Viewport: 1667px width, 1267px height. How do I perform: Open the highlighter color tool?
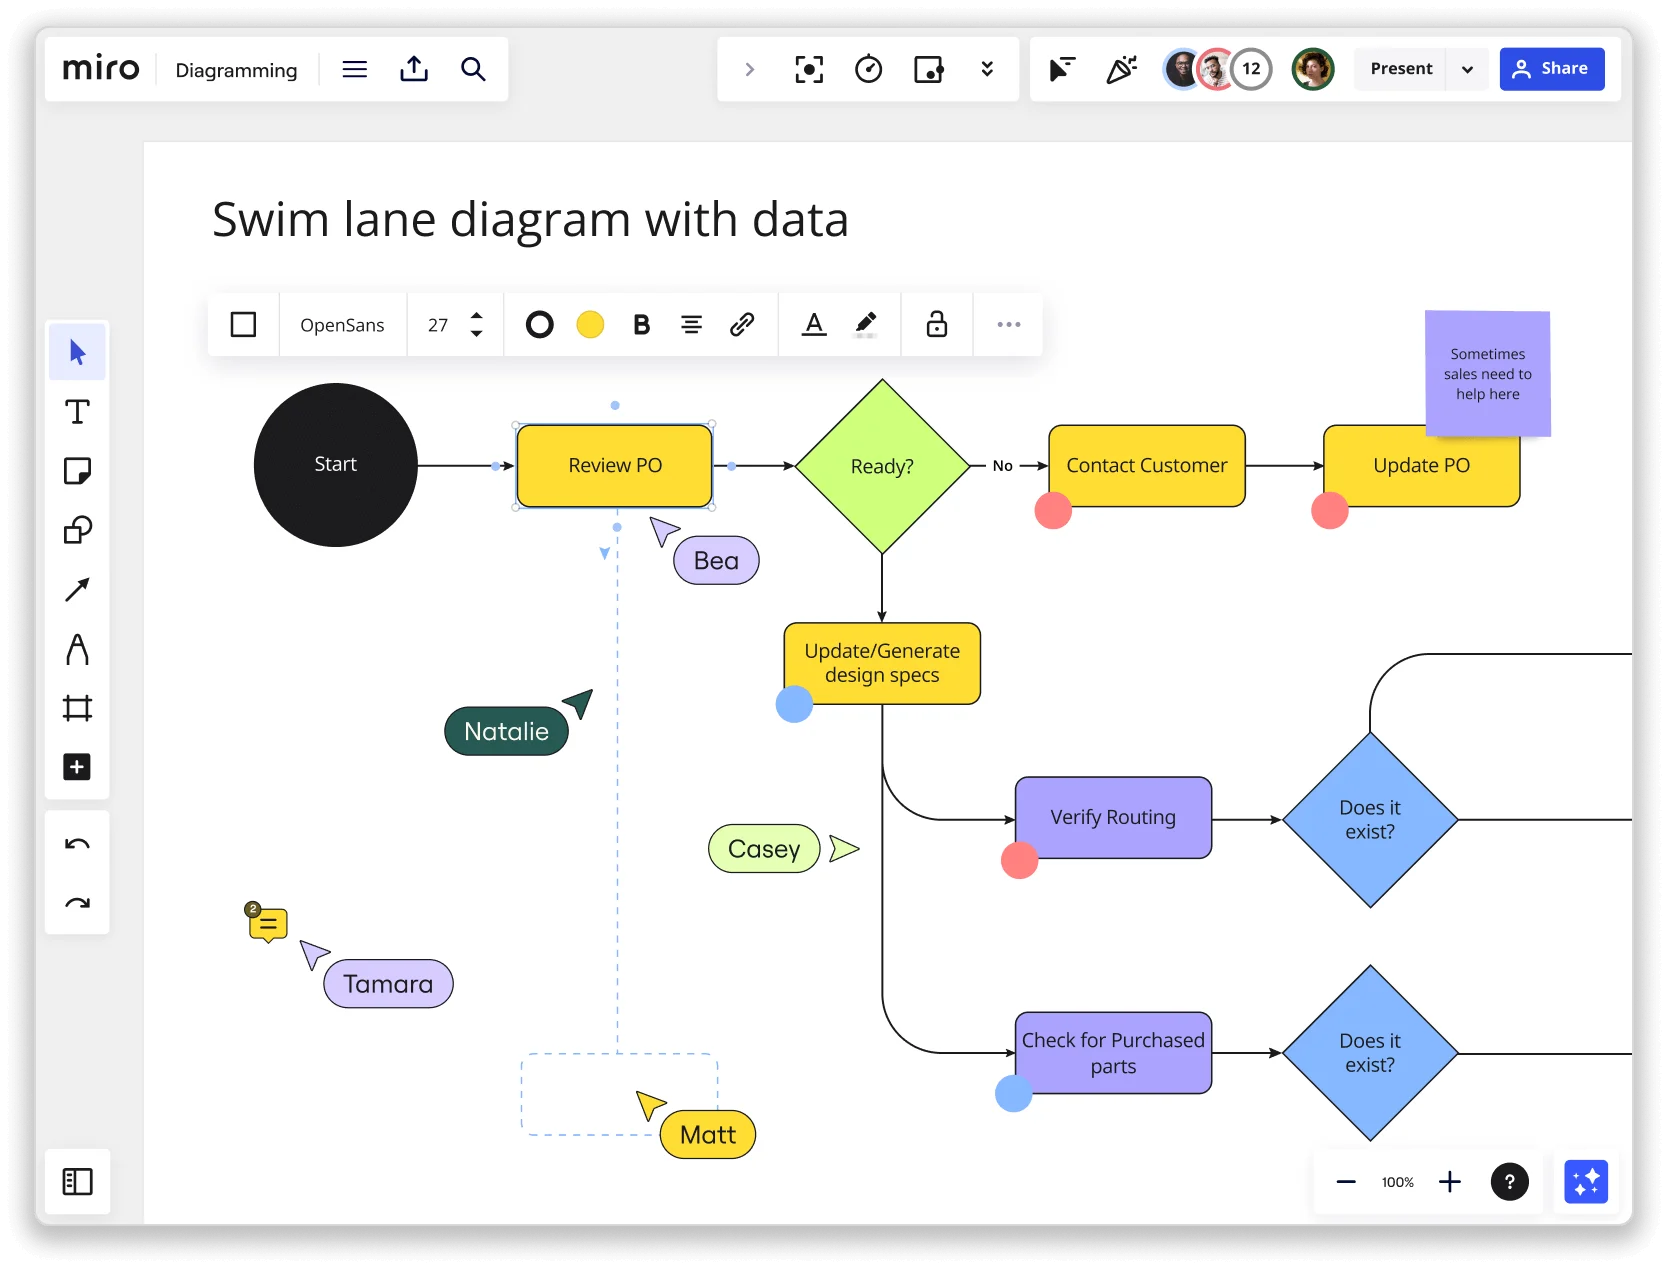[x=866, y=324]
